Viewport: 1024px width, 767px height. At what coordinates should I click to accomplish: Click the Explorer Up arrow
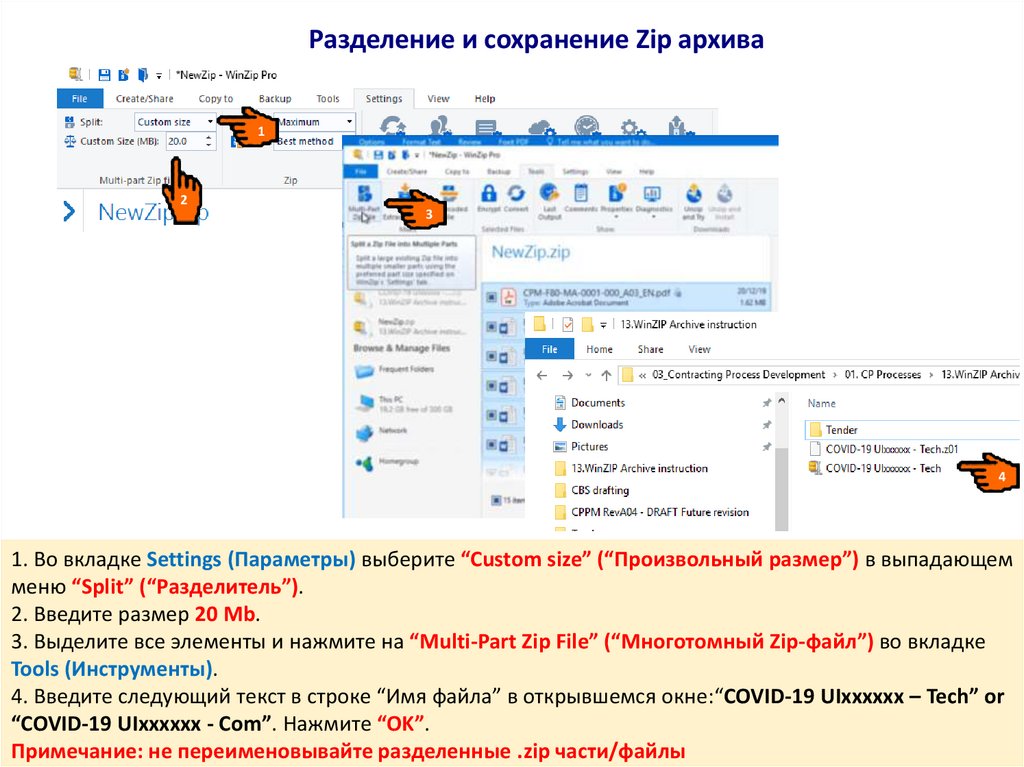tap(606, 375)
